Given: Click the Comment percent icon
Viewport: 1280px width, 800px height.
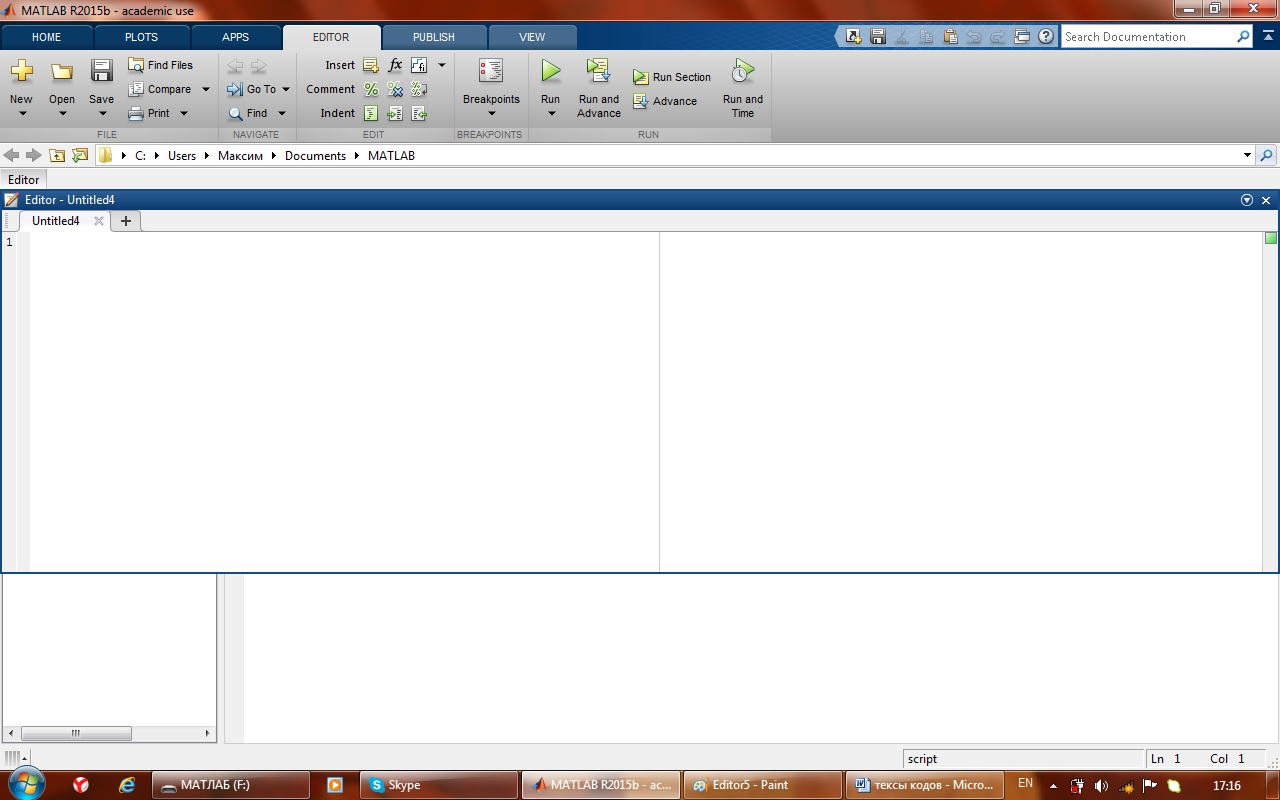Looking at the screenshot, I should pyautogui.click(x=371, y=89).
